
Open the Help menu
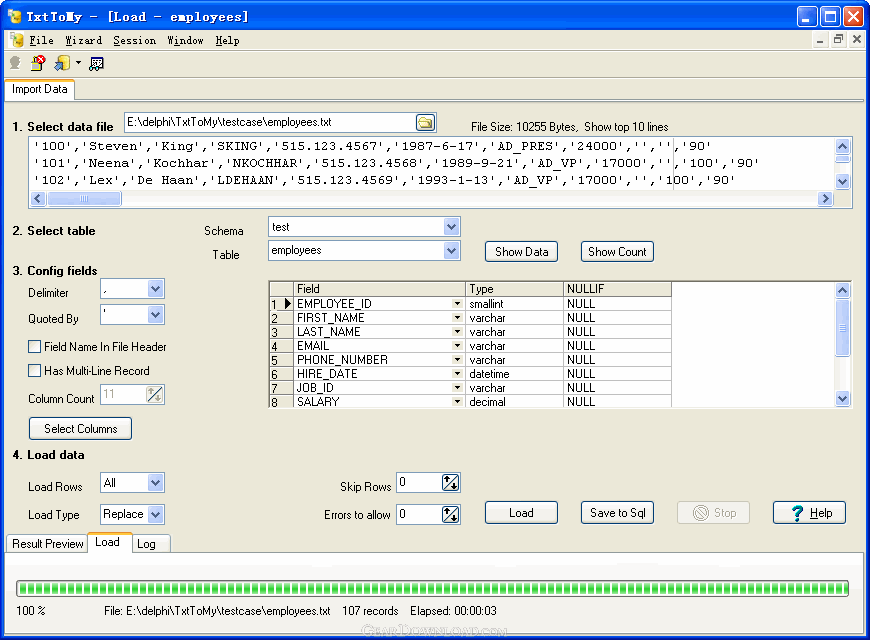227,41
